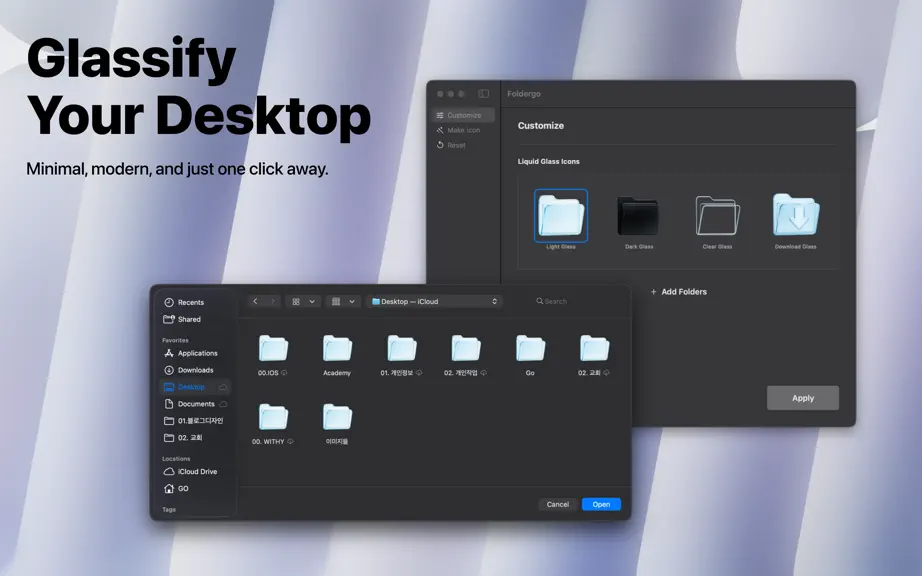
Task: Select iCloud Drive under Locations
Action: pyautogui.click(x=195, y=471)
